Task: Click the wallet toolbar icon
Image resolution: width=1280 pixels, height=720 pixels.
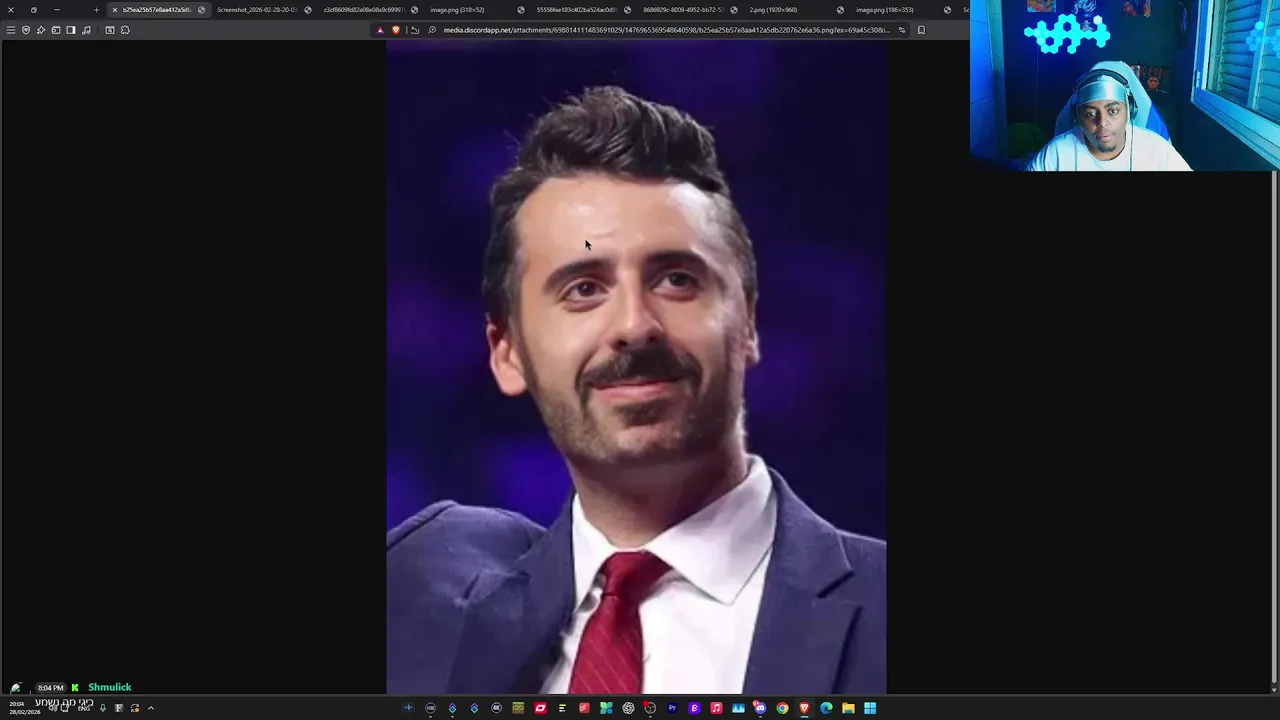Action: pos(55,30)
